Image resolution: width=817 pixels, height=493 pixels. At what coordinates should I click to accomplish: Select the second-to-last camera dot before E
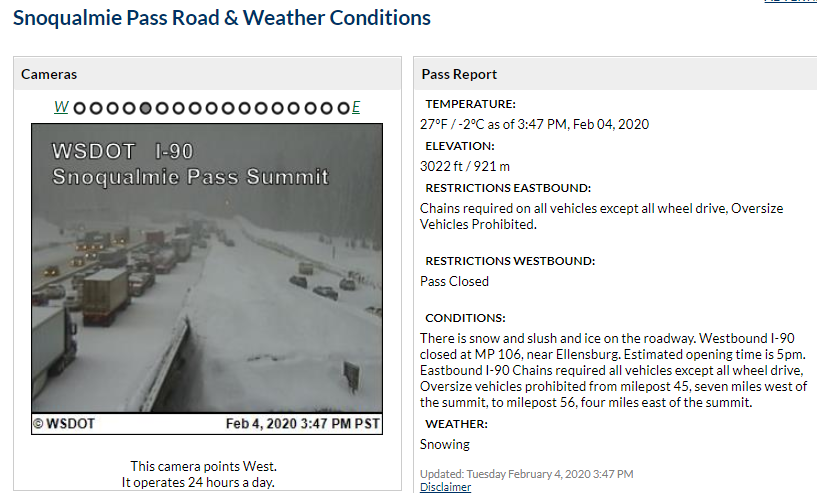point(327,108)
